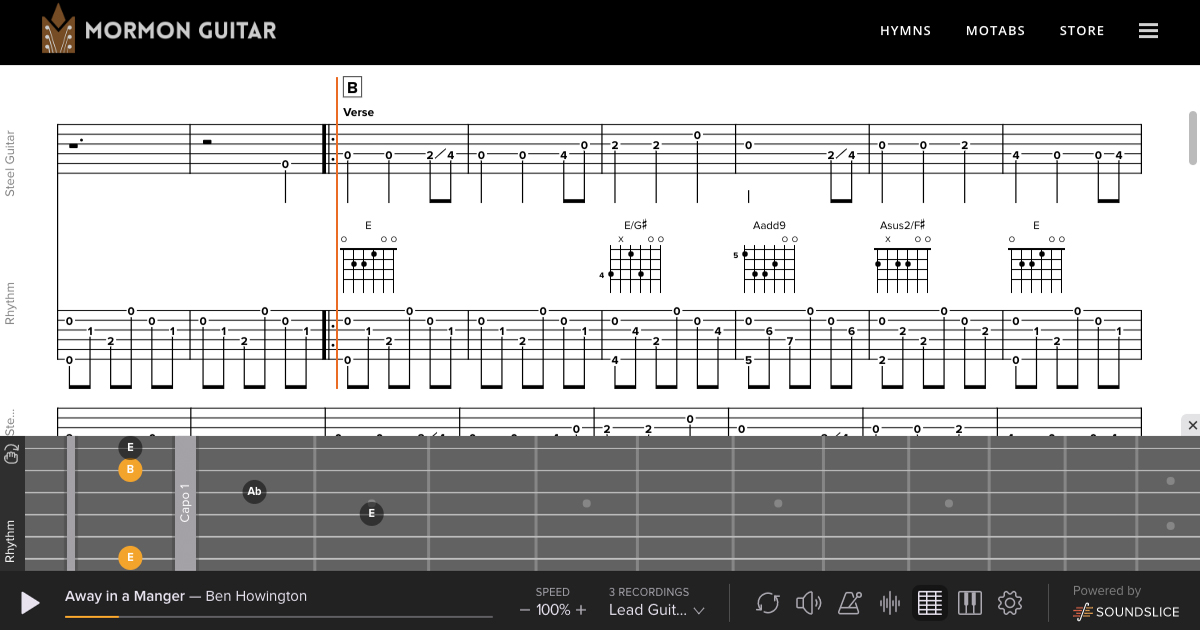Toggle loop playback mode

768,603
